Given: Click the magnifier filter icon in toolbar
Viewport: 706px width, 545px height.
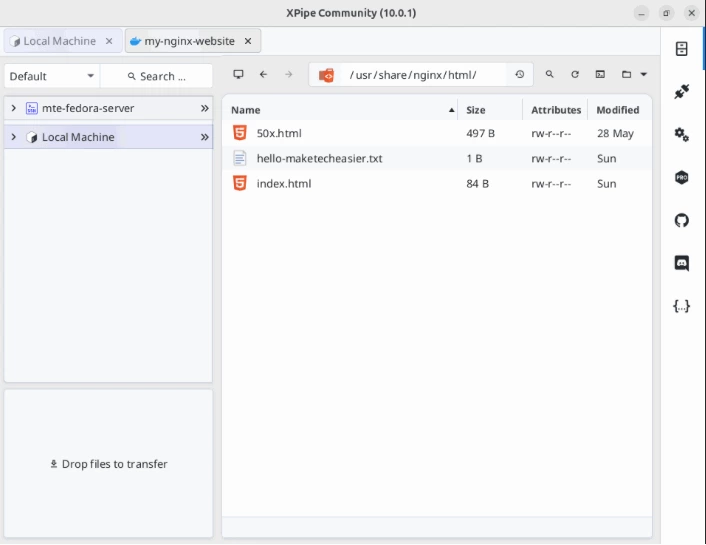Looking at the screenshot, I should (x=549, y=74).
